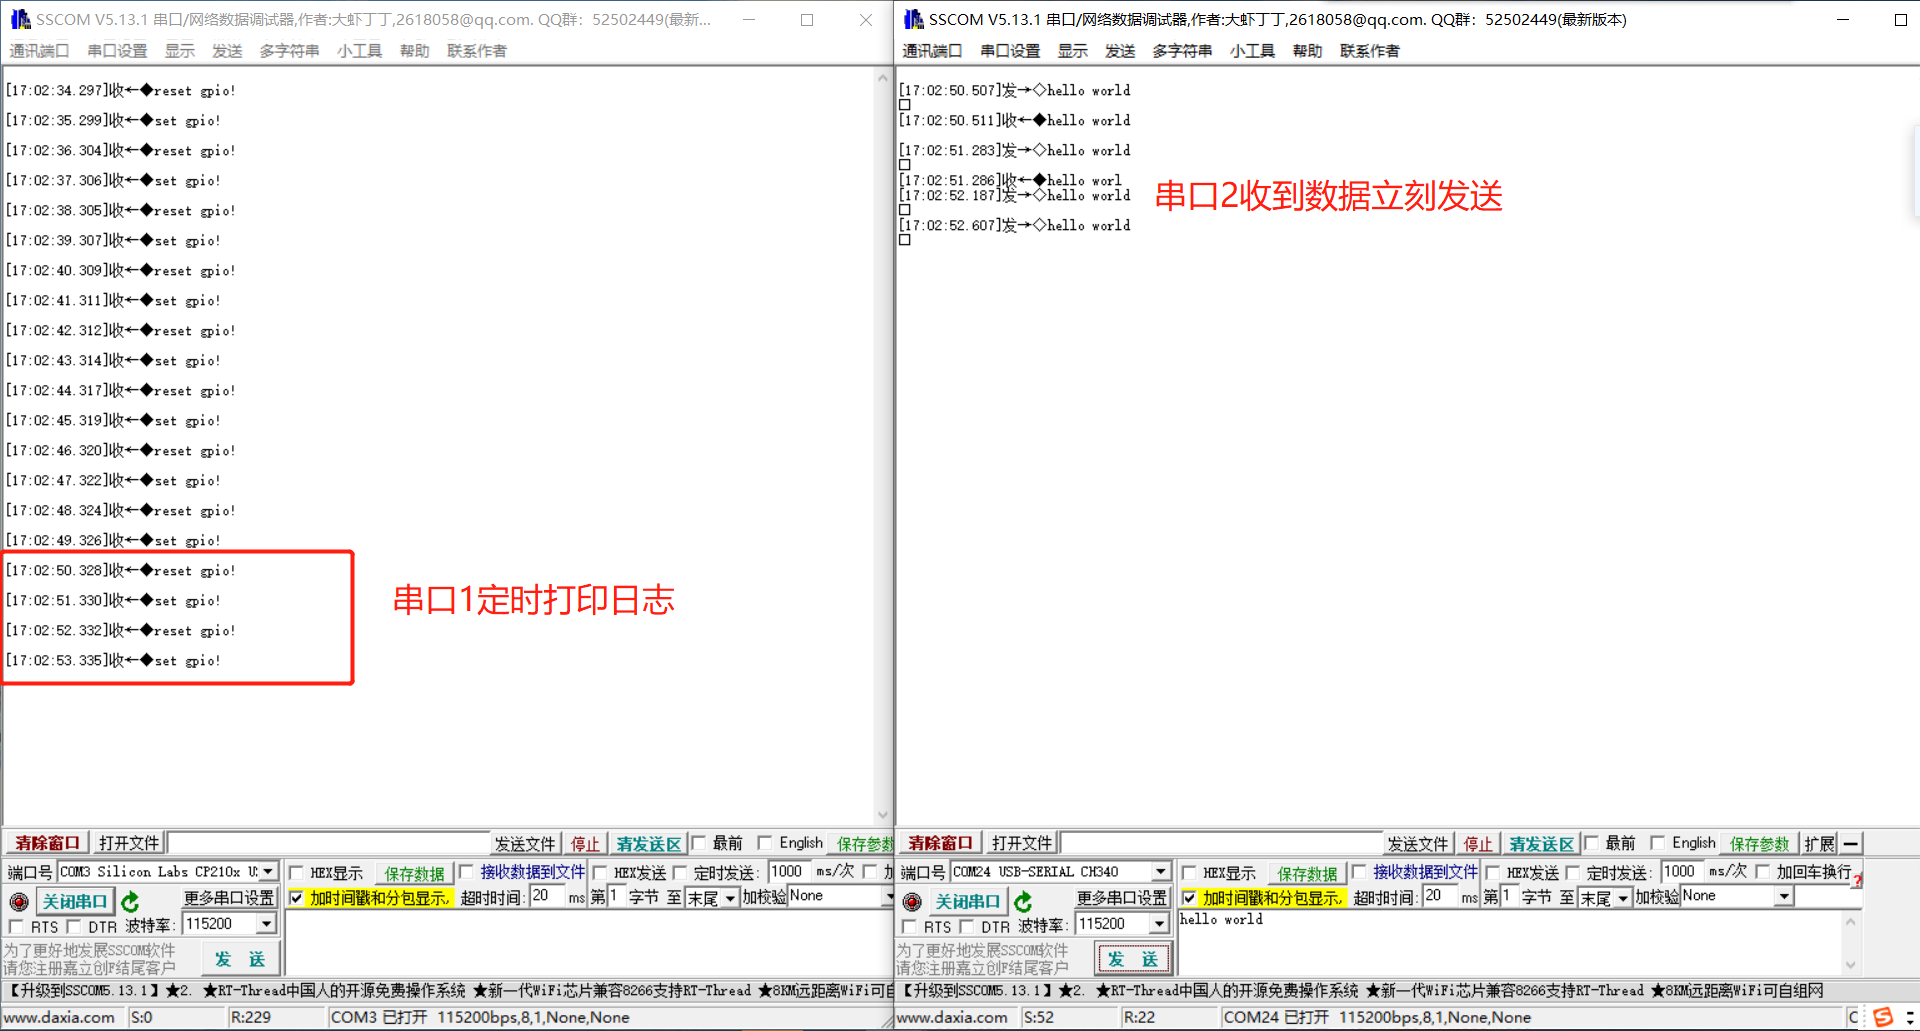Open the 加校验 None dropdown in right window
Image resolution: width=1920 pixels, height=1031 pixels.
coord(1786,896)
